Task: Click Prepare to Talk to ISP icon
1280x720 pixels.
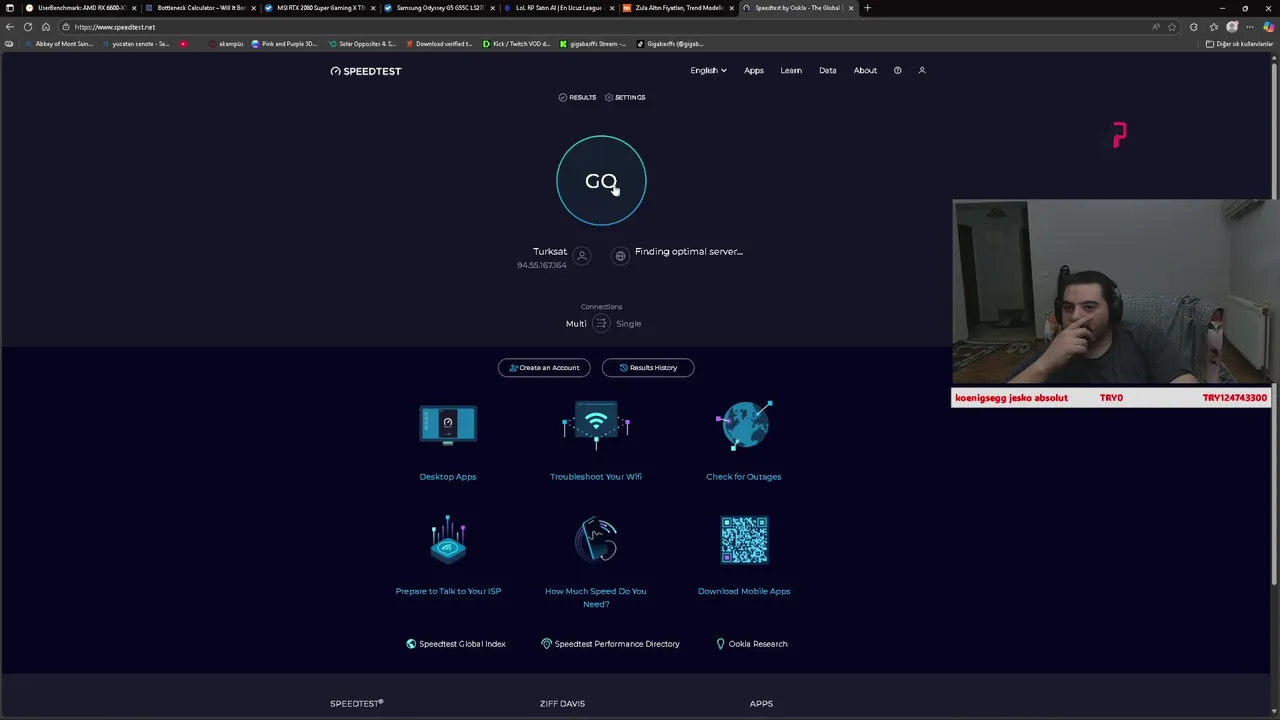Action: [448, 540]
